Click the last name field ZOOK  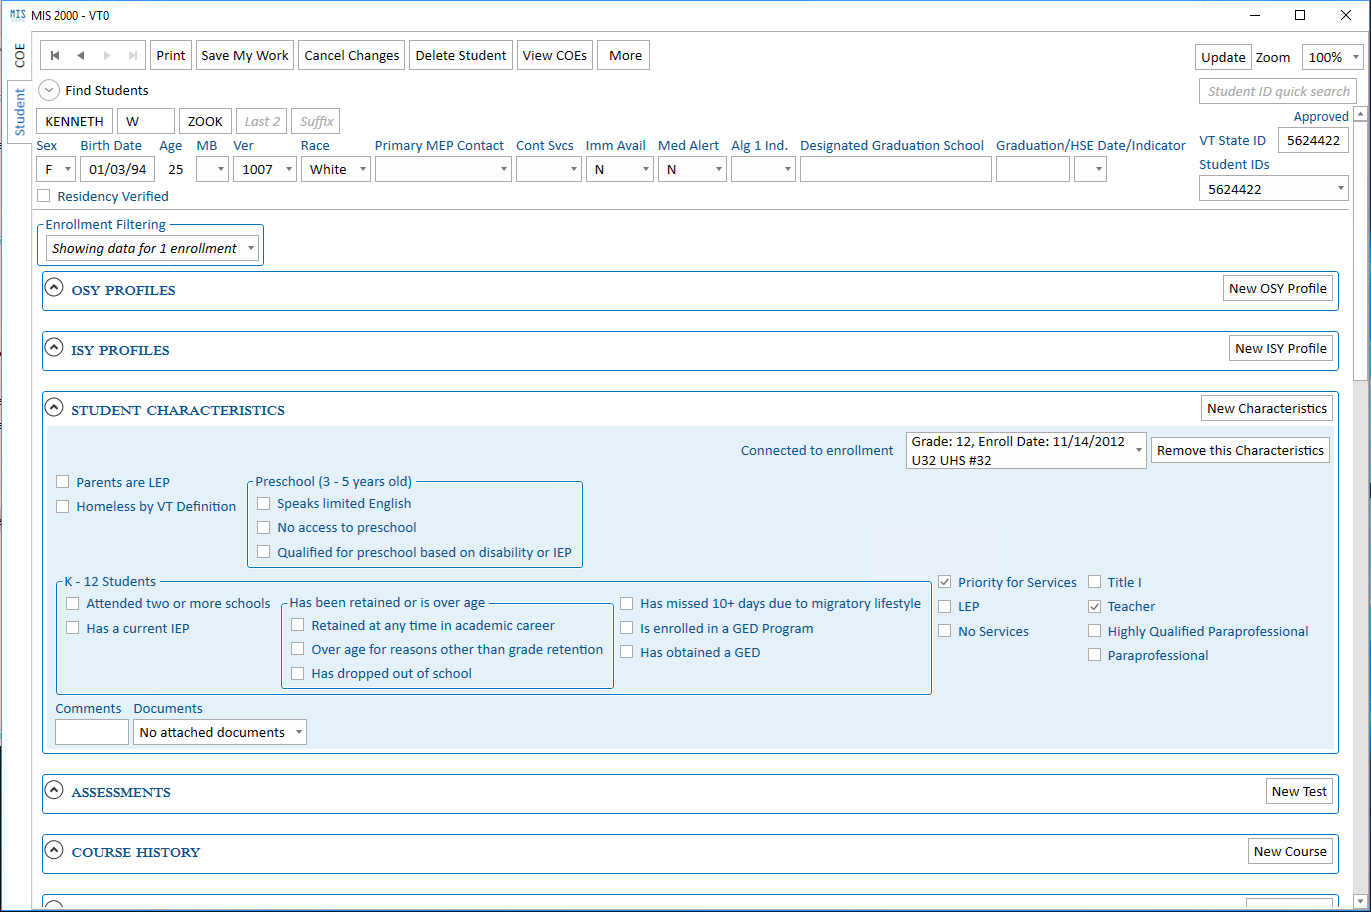coord(206,121)
